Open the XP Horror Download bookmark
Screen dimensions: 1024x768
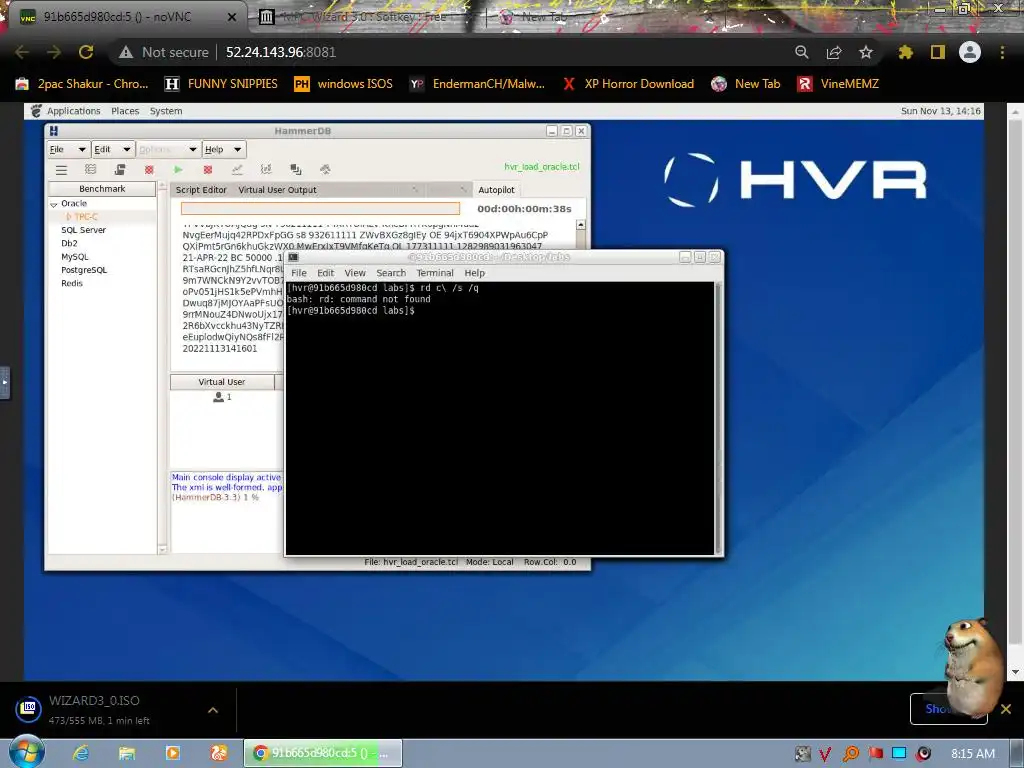[x=628, y=84]
